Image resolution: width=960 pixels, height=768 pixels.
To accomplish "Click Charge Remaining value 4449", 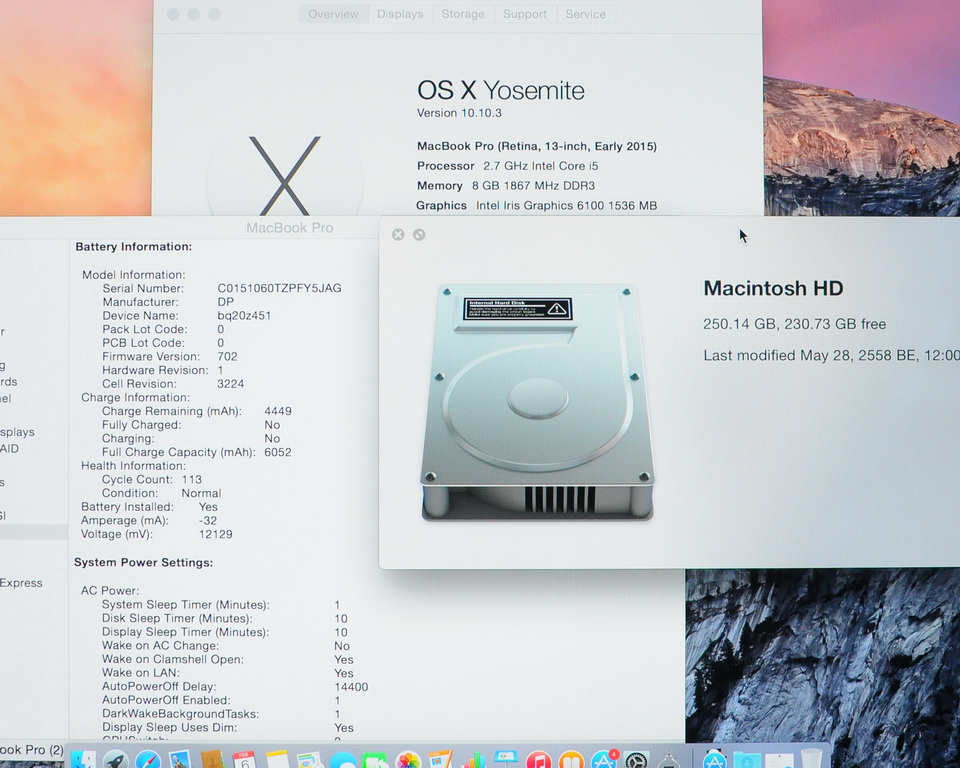I will [278, 412].
